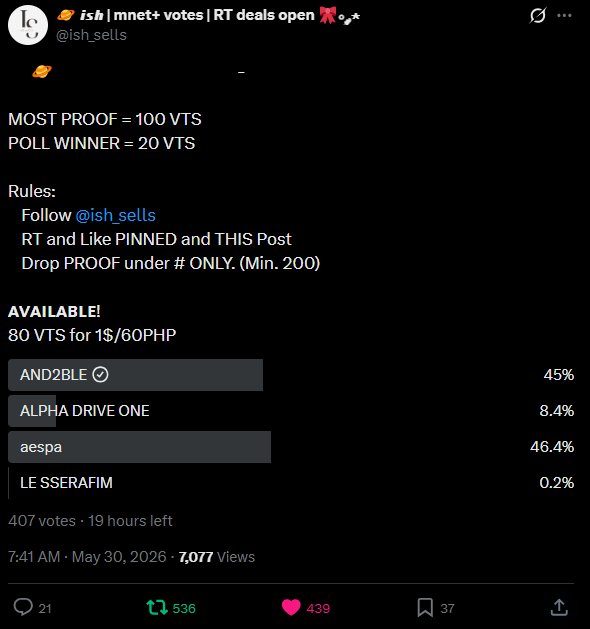590x629 pixels.
Task: Select the AND2BLE poll option
Action: coord(291,375)
